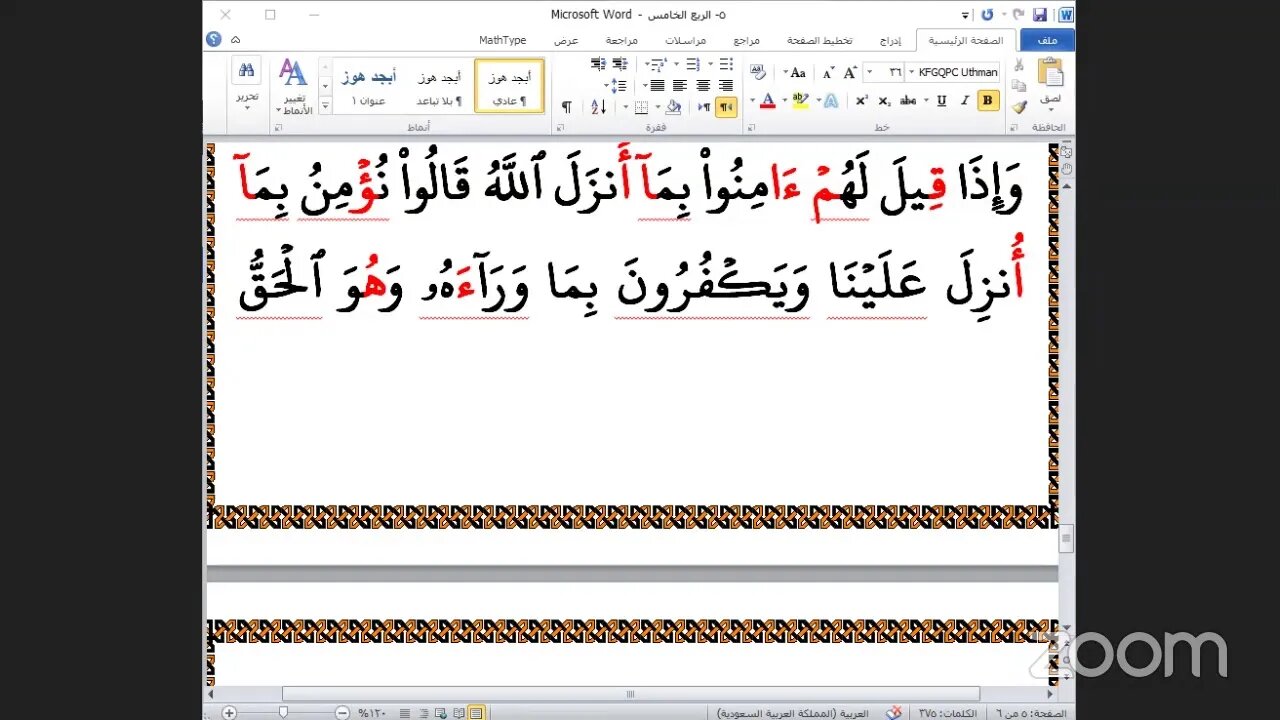The image size is (1280, 720).
Task: Sort paragraphs with the A-Z icon
Action: coord(598,107)
